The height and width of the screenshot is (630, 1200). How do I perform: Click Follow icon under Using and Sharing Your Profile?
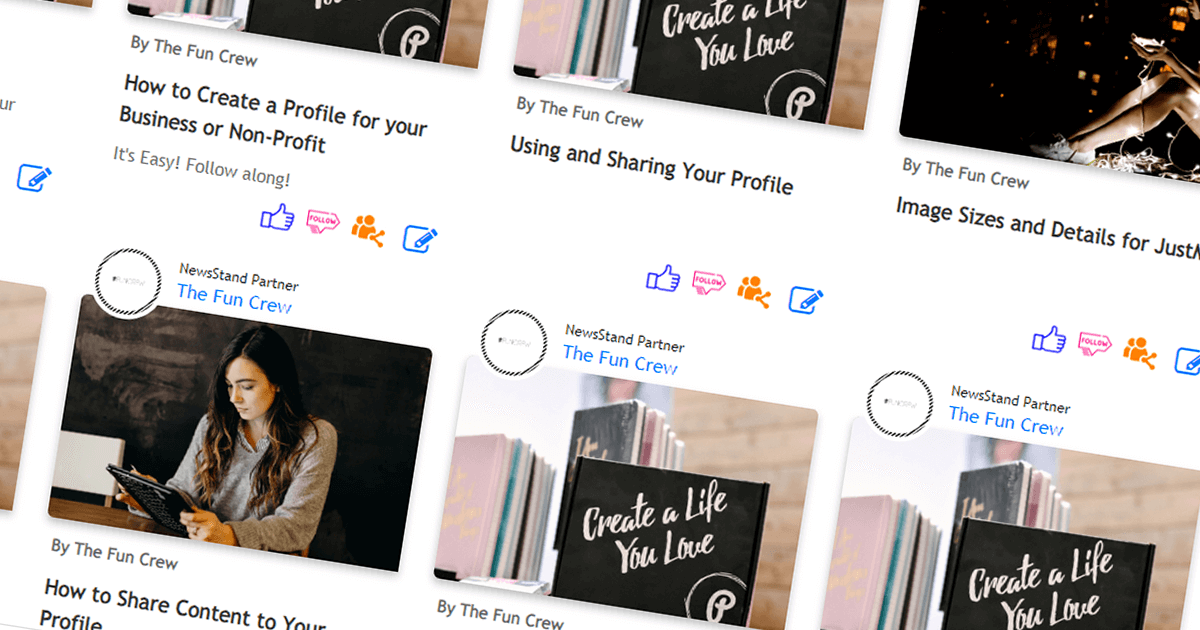[709, 283]
